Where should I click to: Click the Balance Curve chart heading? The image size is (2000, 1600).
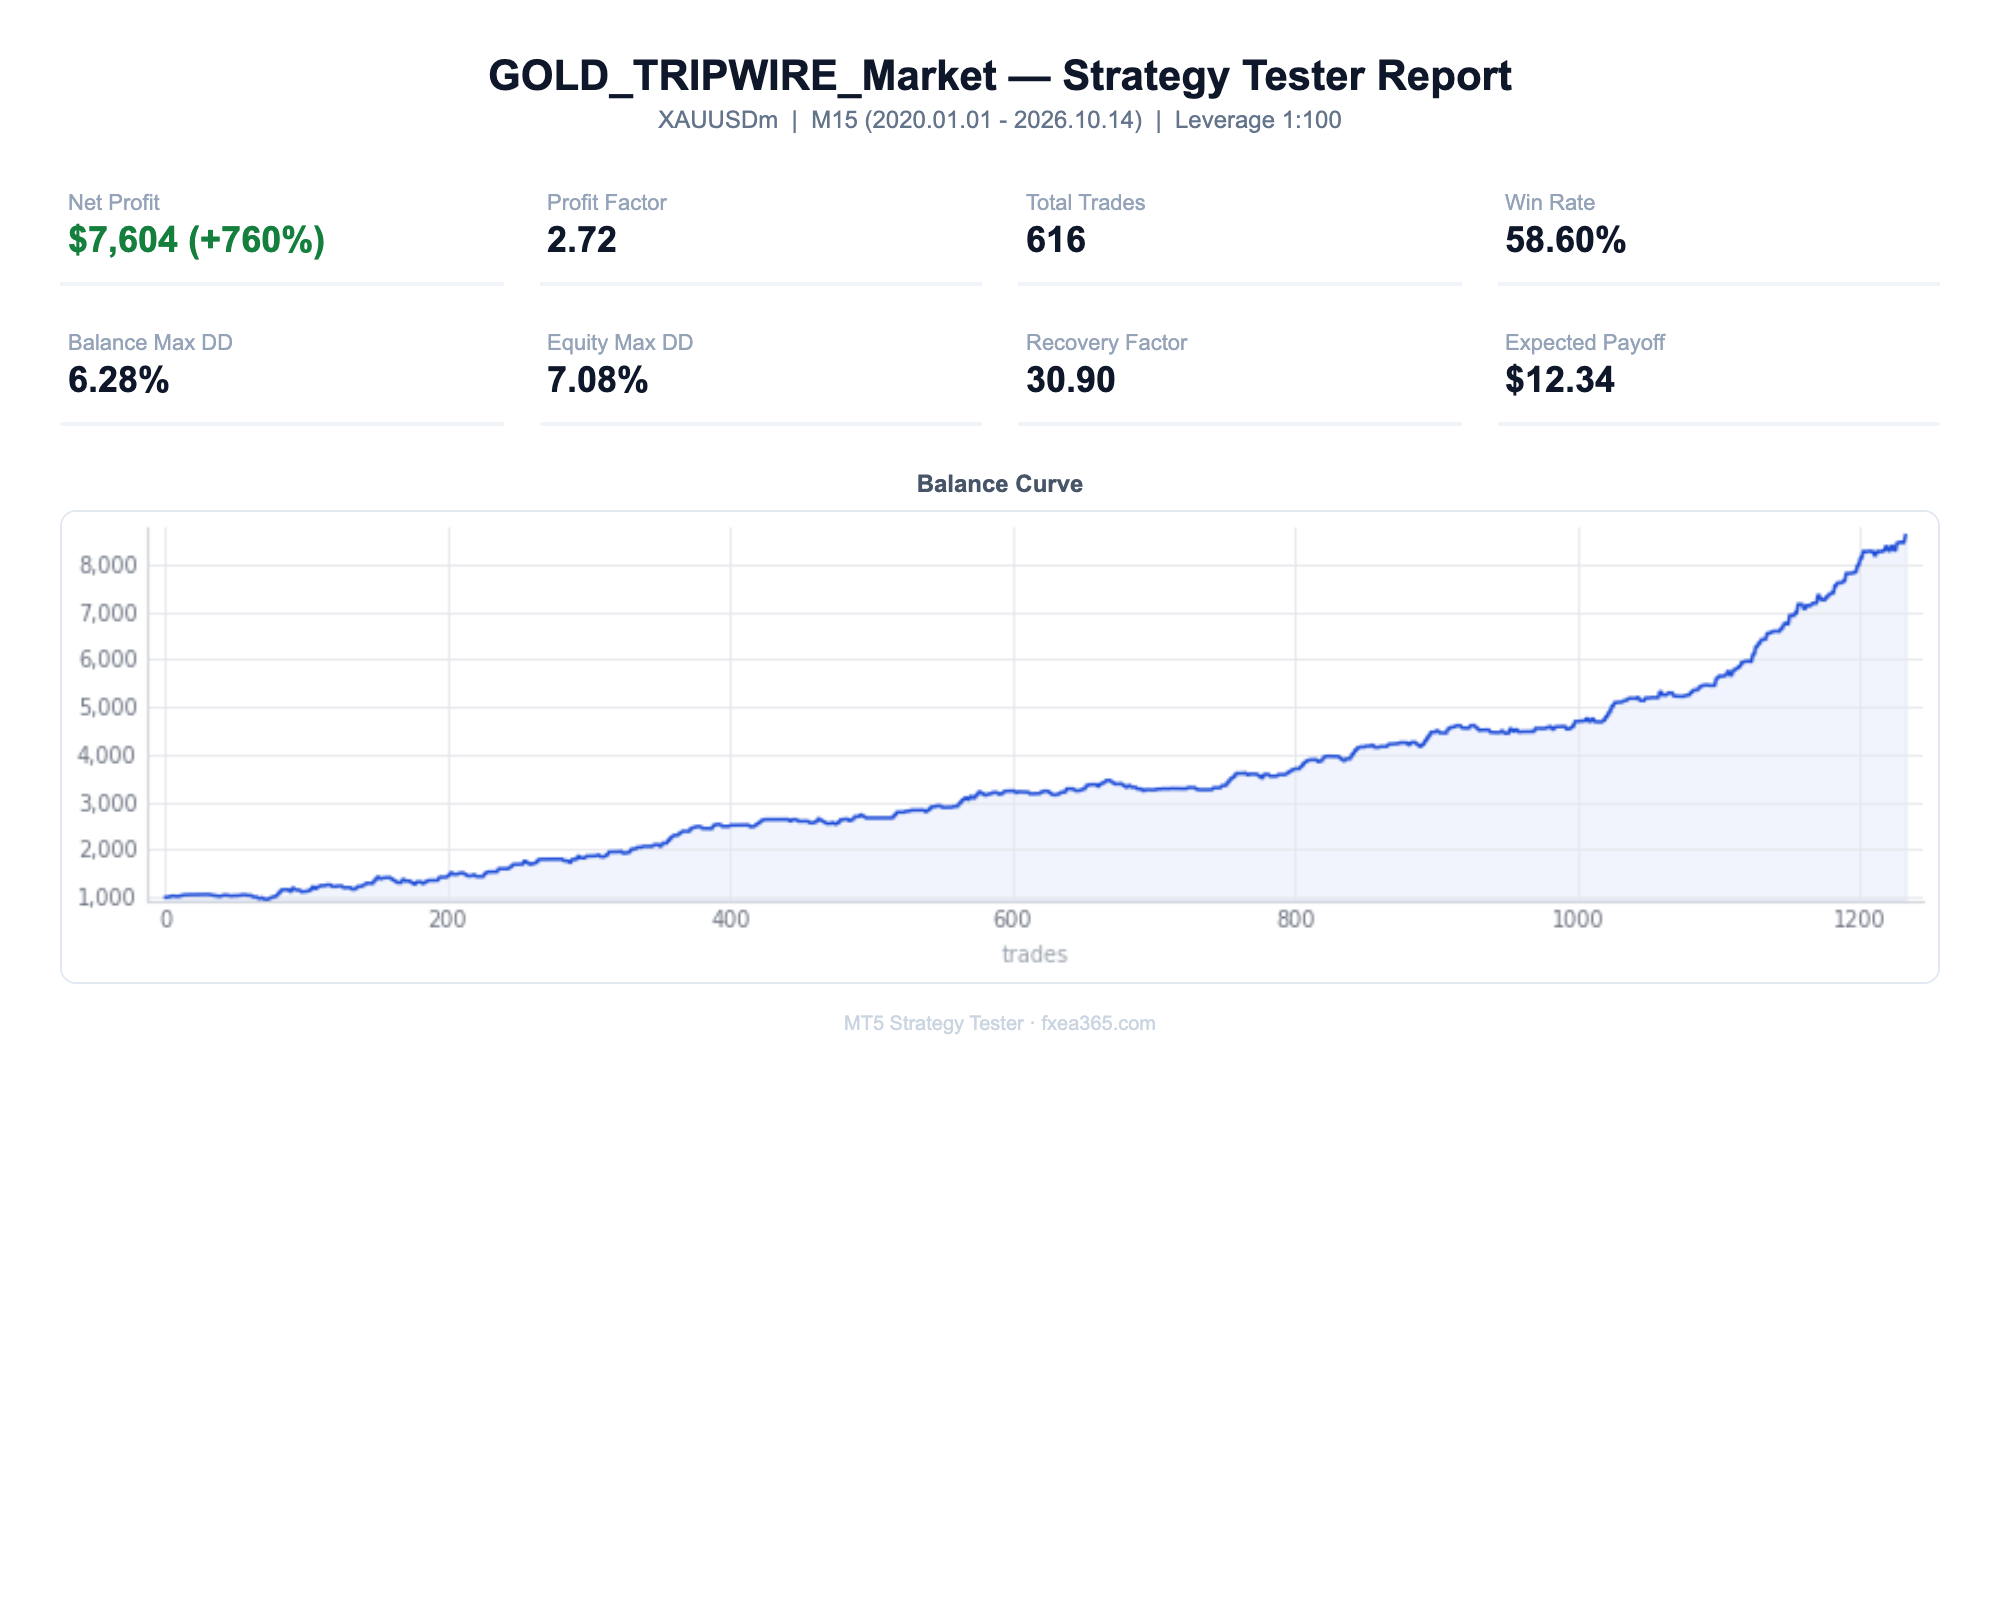coord(999,485)
